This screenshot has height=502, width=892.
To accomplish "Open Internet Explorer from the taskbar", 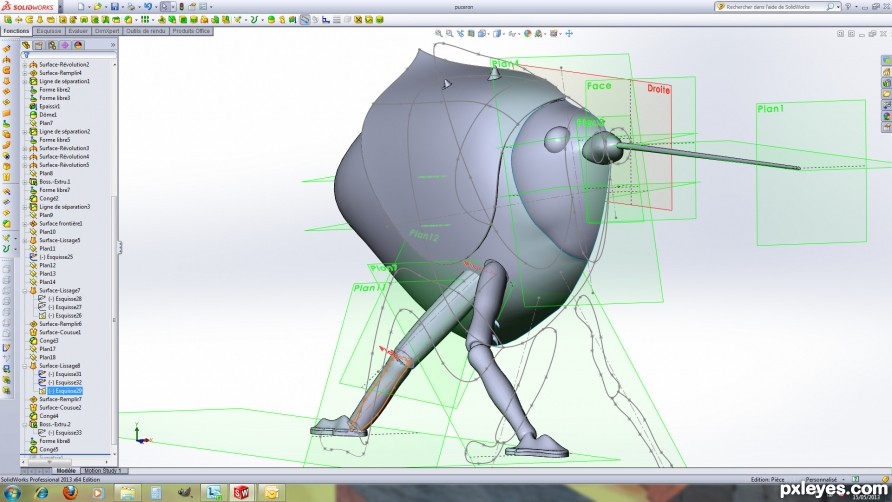I will [x=42, y=492].
